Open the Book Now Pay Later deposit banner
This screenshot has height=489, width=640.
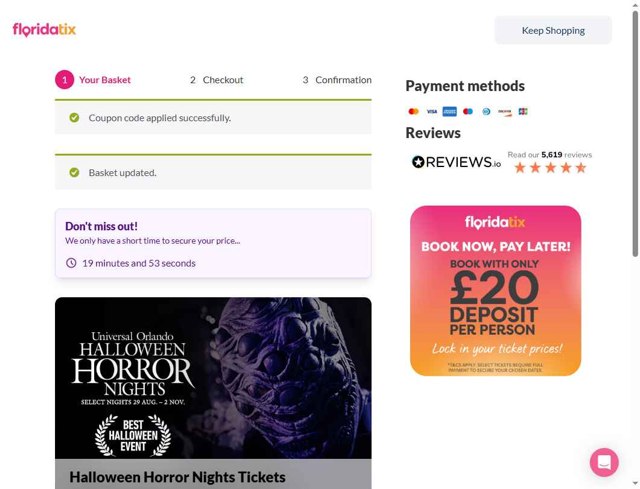pyautogui.click(x=496, y=291)
